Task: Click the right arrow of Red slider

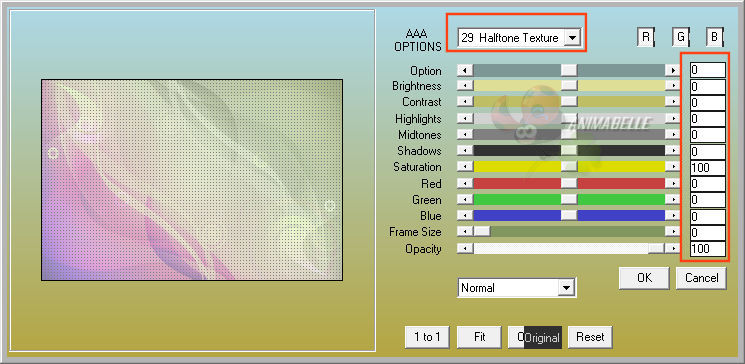Action: point(672,183)
